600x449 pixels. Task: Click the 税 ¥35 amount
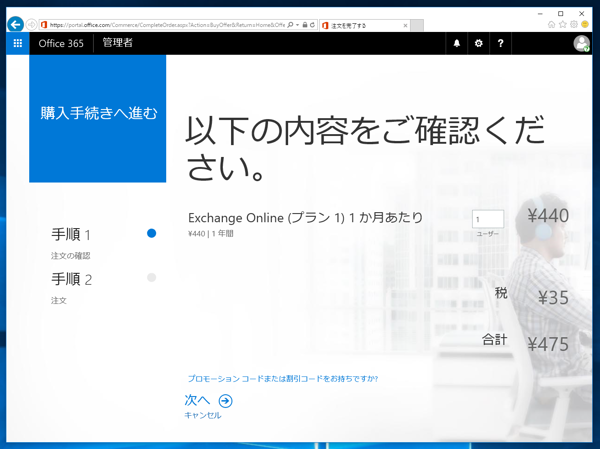coord(553,298)
